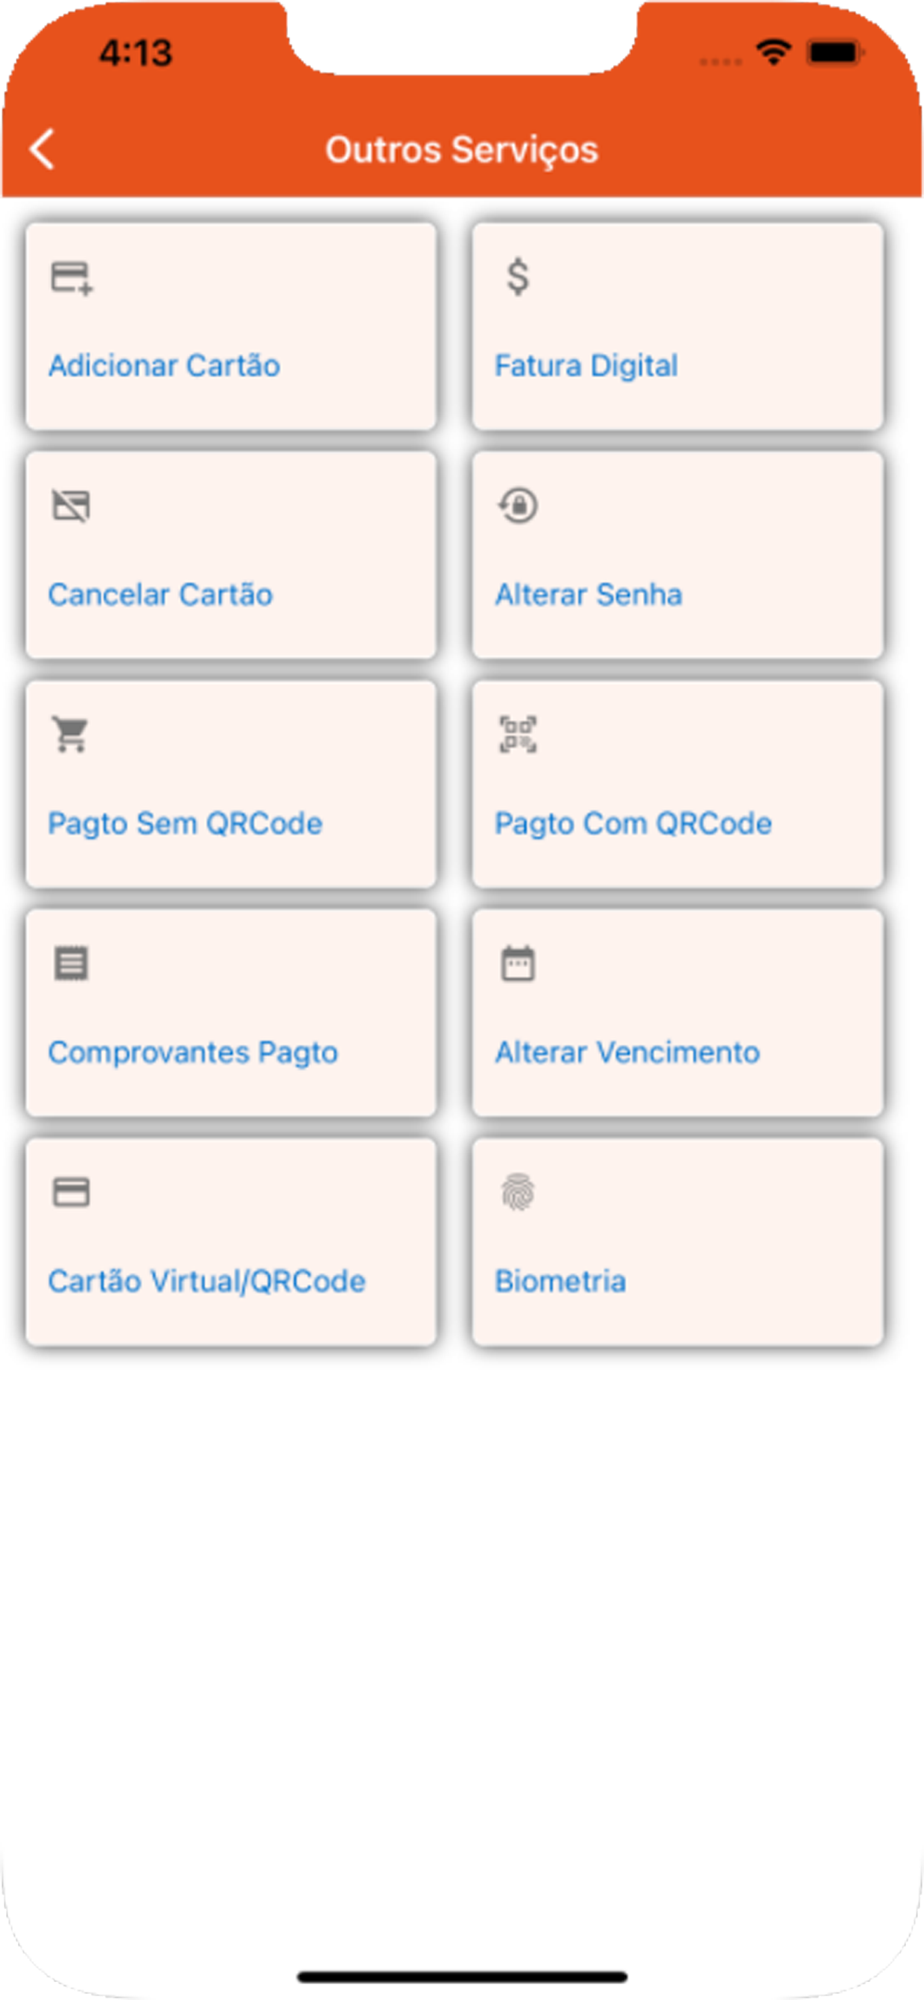Viewport: 924px width, 2000px height.
Task: Click the receipt list icon
Action: 71,963
